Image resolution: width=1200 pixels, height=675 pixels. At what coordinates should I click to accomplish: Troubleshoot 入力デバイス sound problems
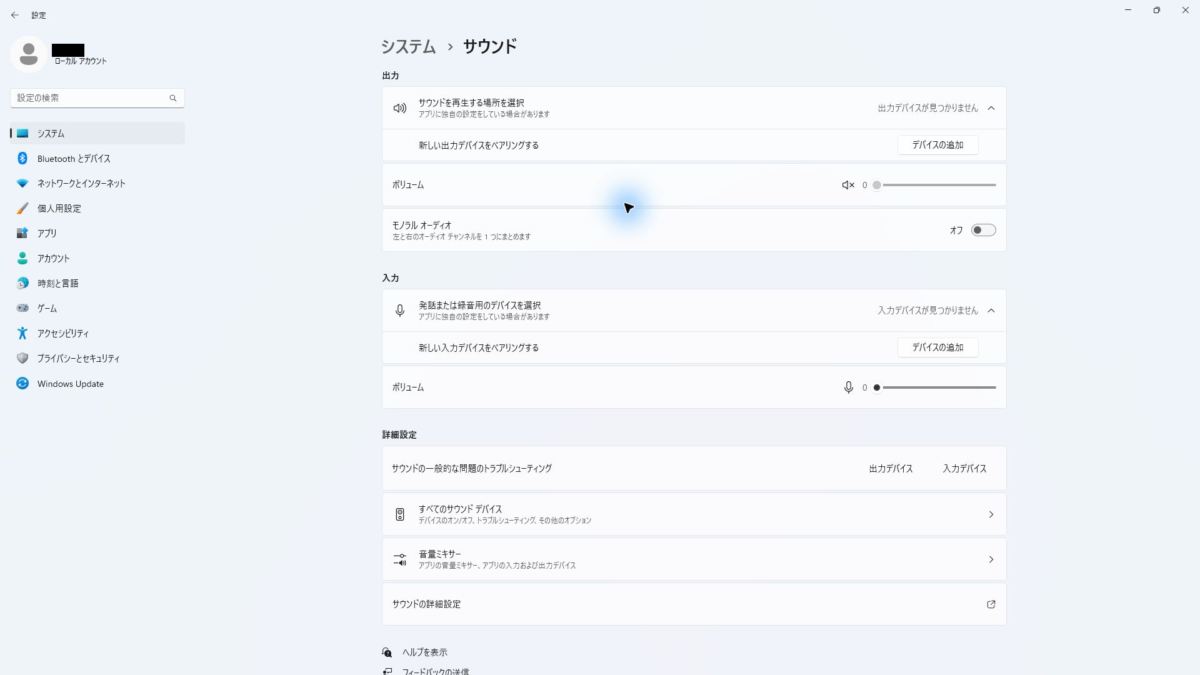point(965,468)
